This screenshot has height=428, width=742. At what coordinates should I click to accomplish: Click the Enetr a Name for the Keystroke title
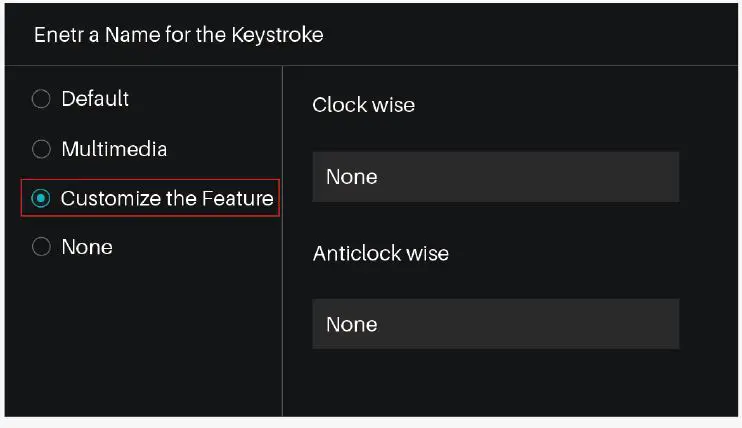[x=179, y=35]
